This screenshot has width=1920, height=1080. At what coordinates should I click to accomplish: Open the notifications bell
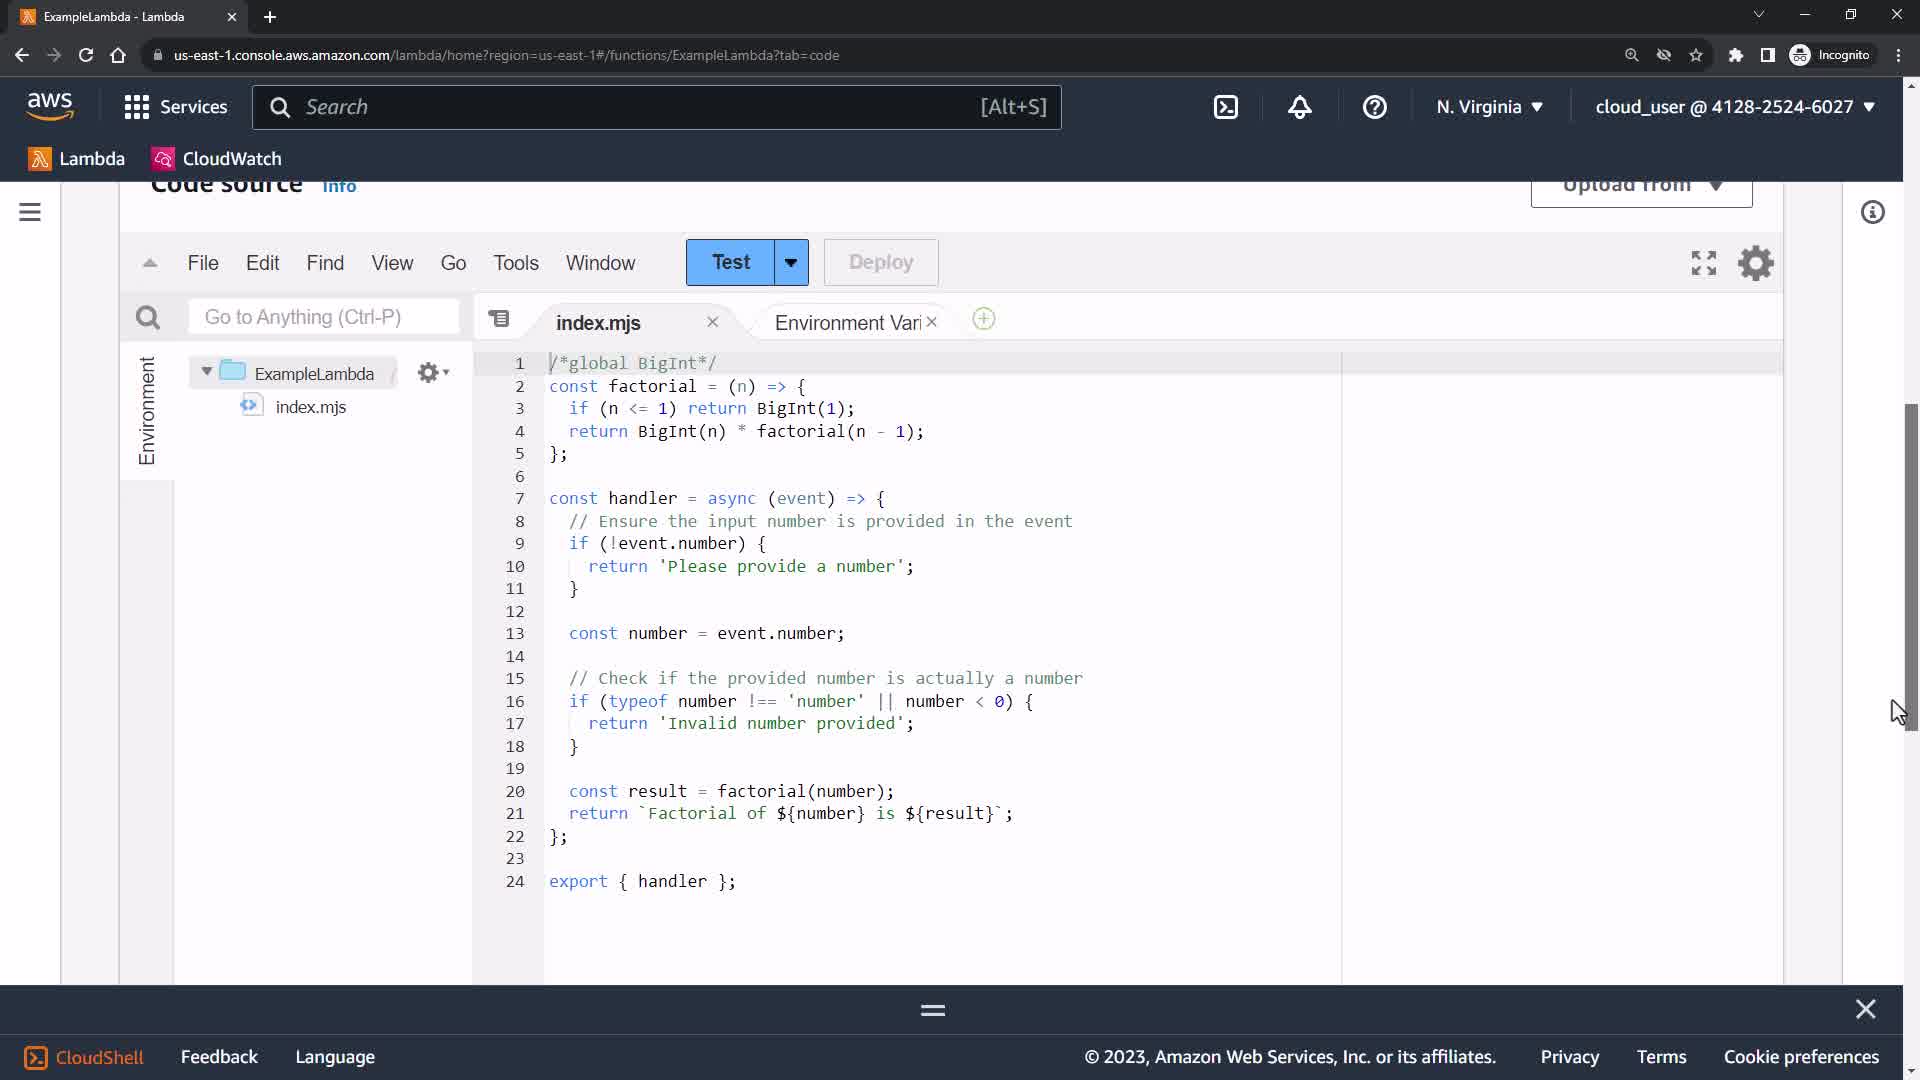click(x=1299, y=107)
